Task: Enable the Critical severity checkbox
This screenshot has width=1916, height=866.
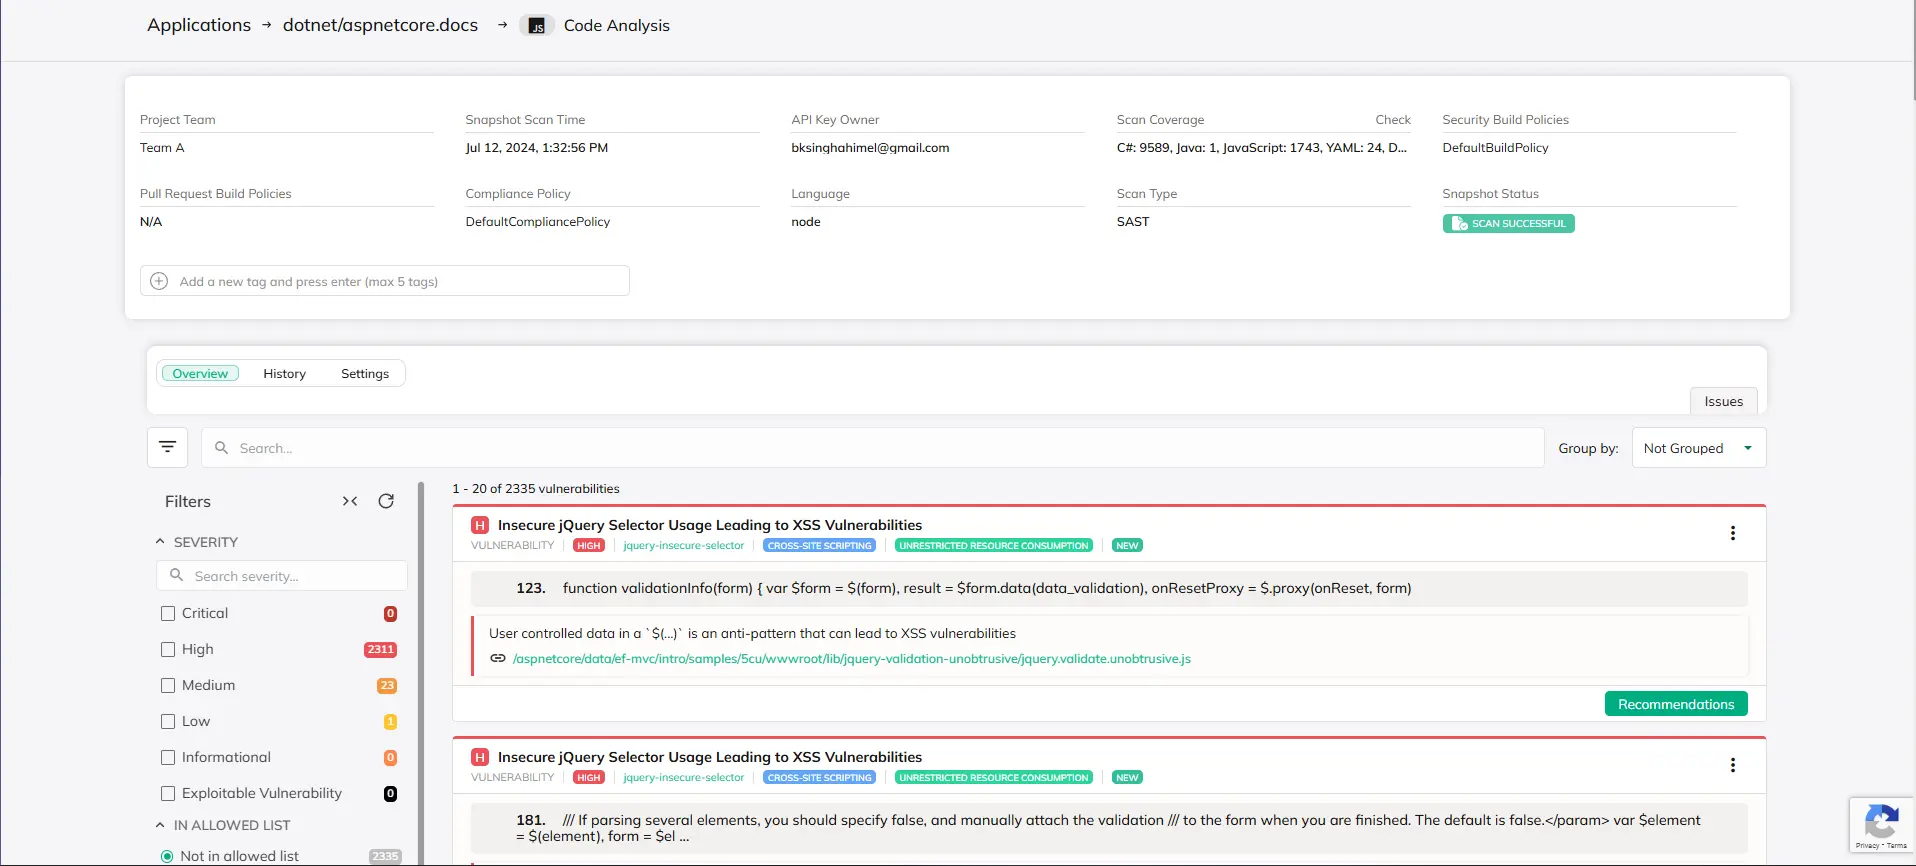Action: coord(168,613)
